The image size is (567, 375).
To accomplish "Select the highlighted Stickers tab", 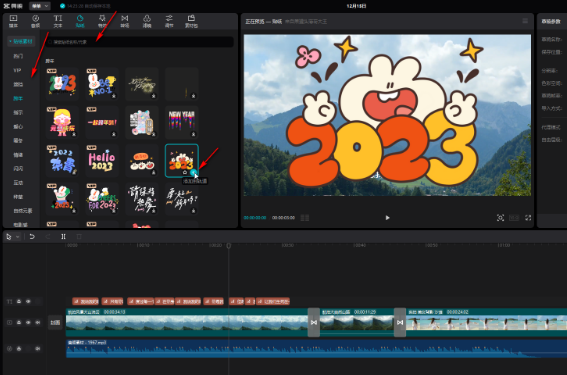I will pyautogui.click(x=80, y=21).
